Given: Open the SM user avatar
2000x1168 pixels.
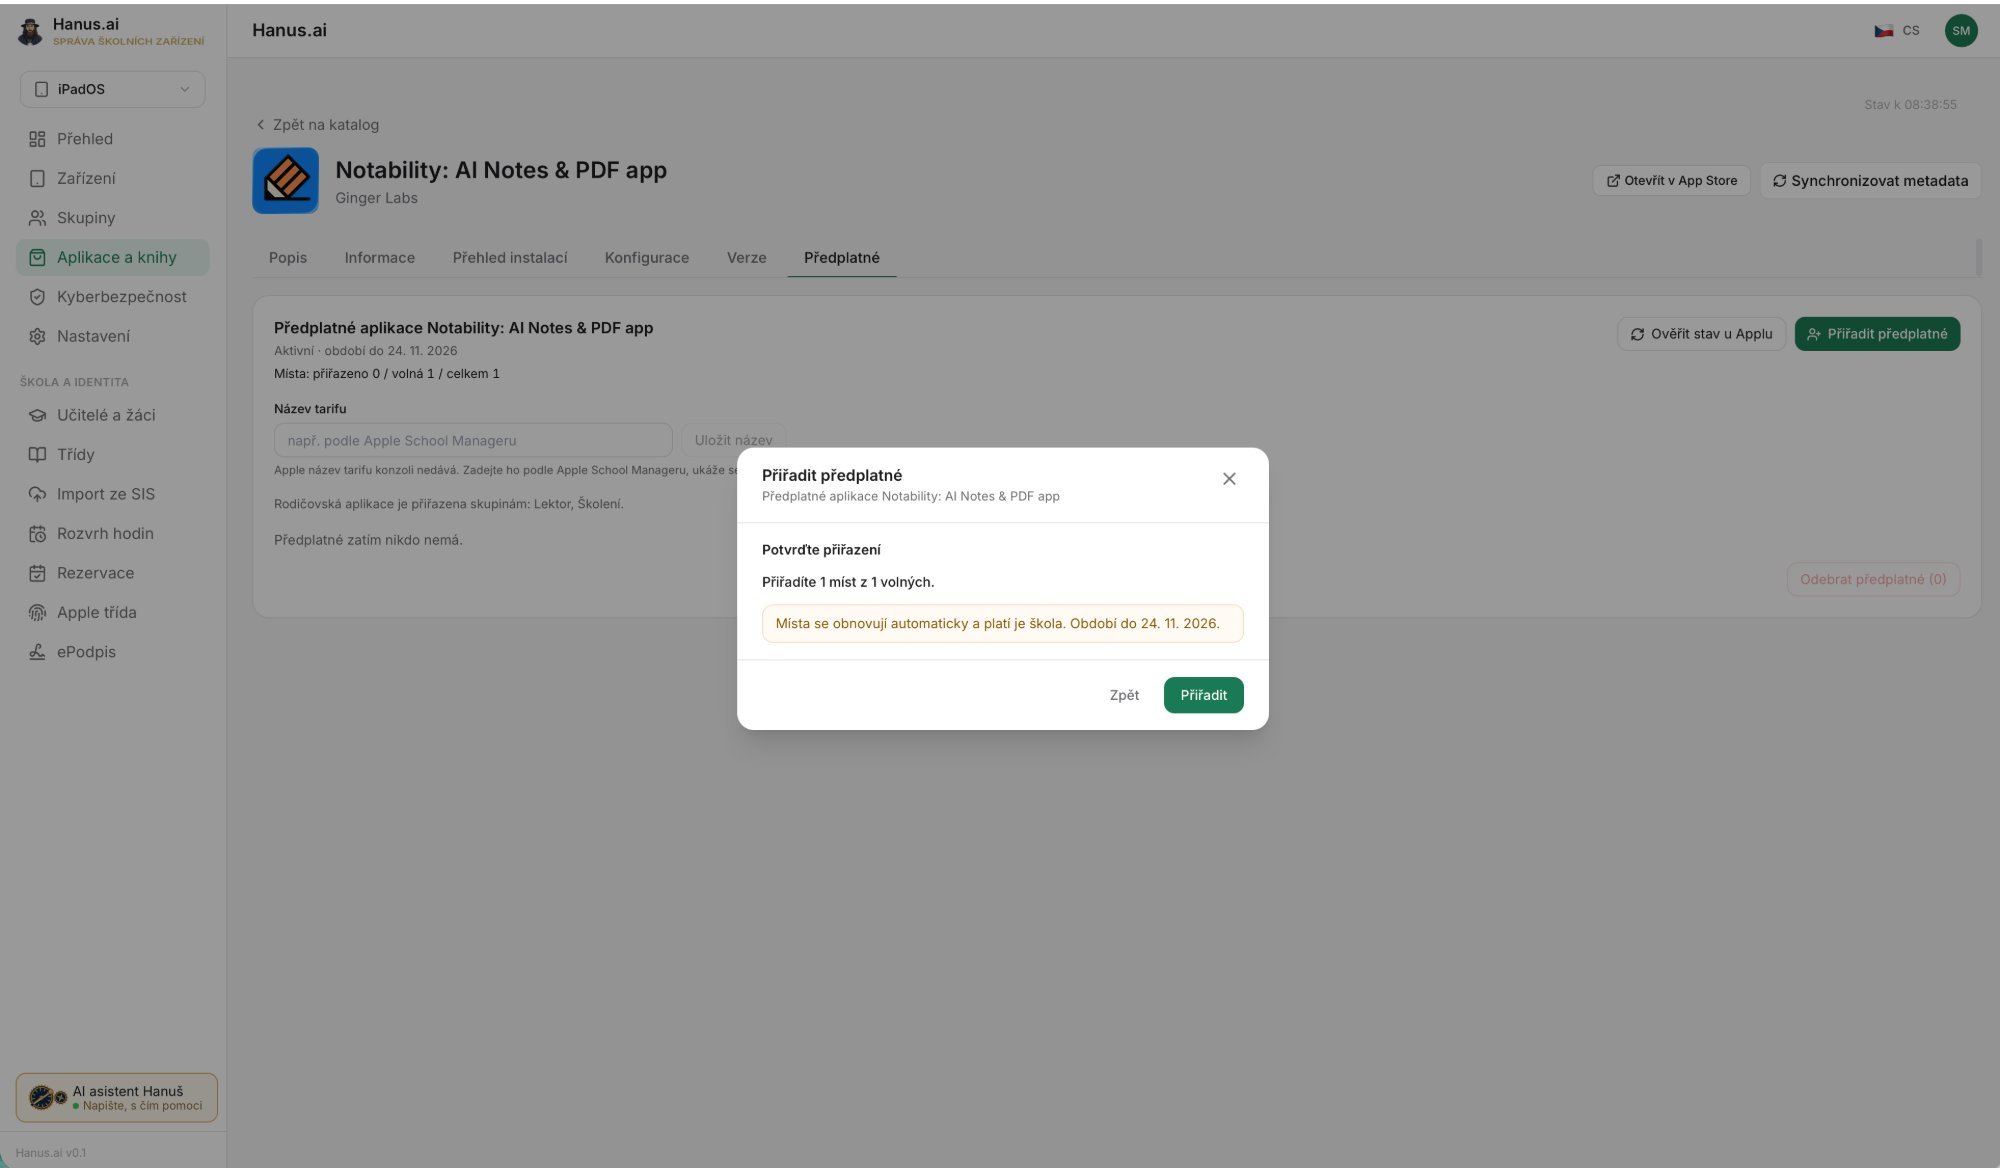Looking at the screenshot, I should [1960, 30].
